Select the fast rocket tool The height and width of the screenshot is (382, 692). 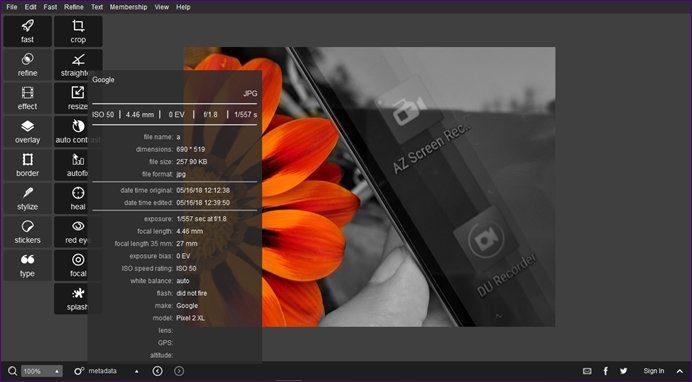[x=27, y=31]
